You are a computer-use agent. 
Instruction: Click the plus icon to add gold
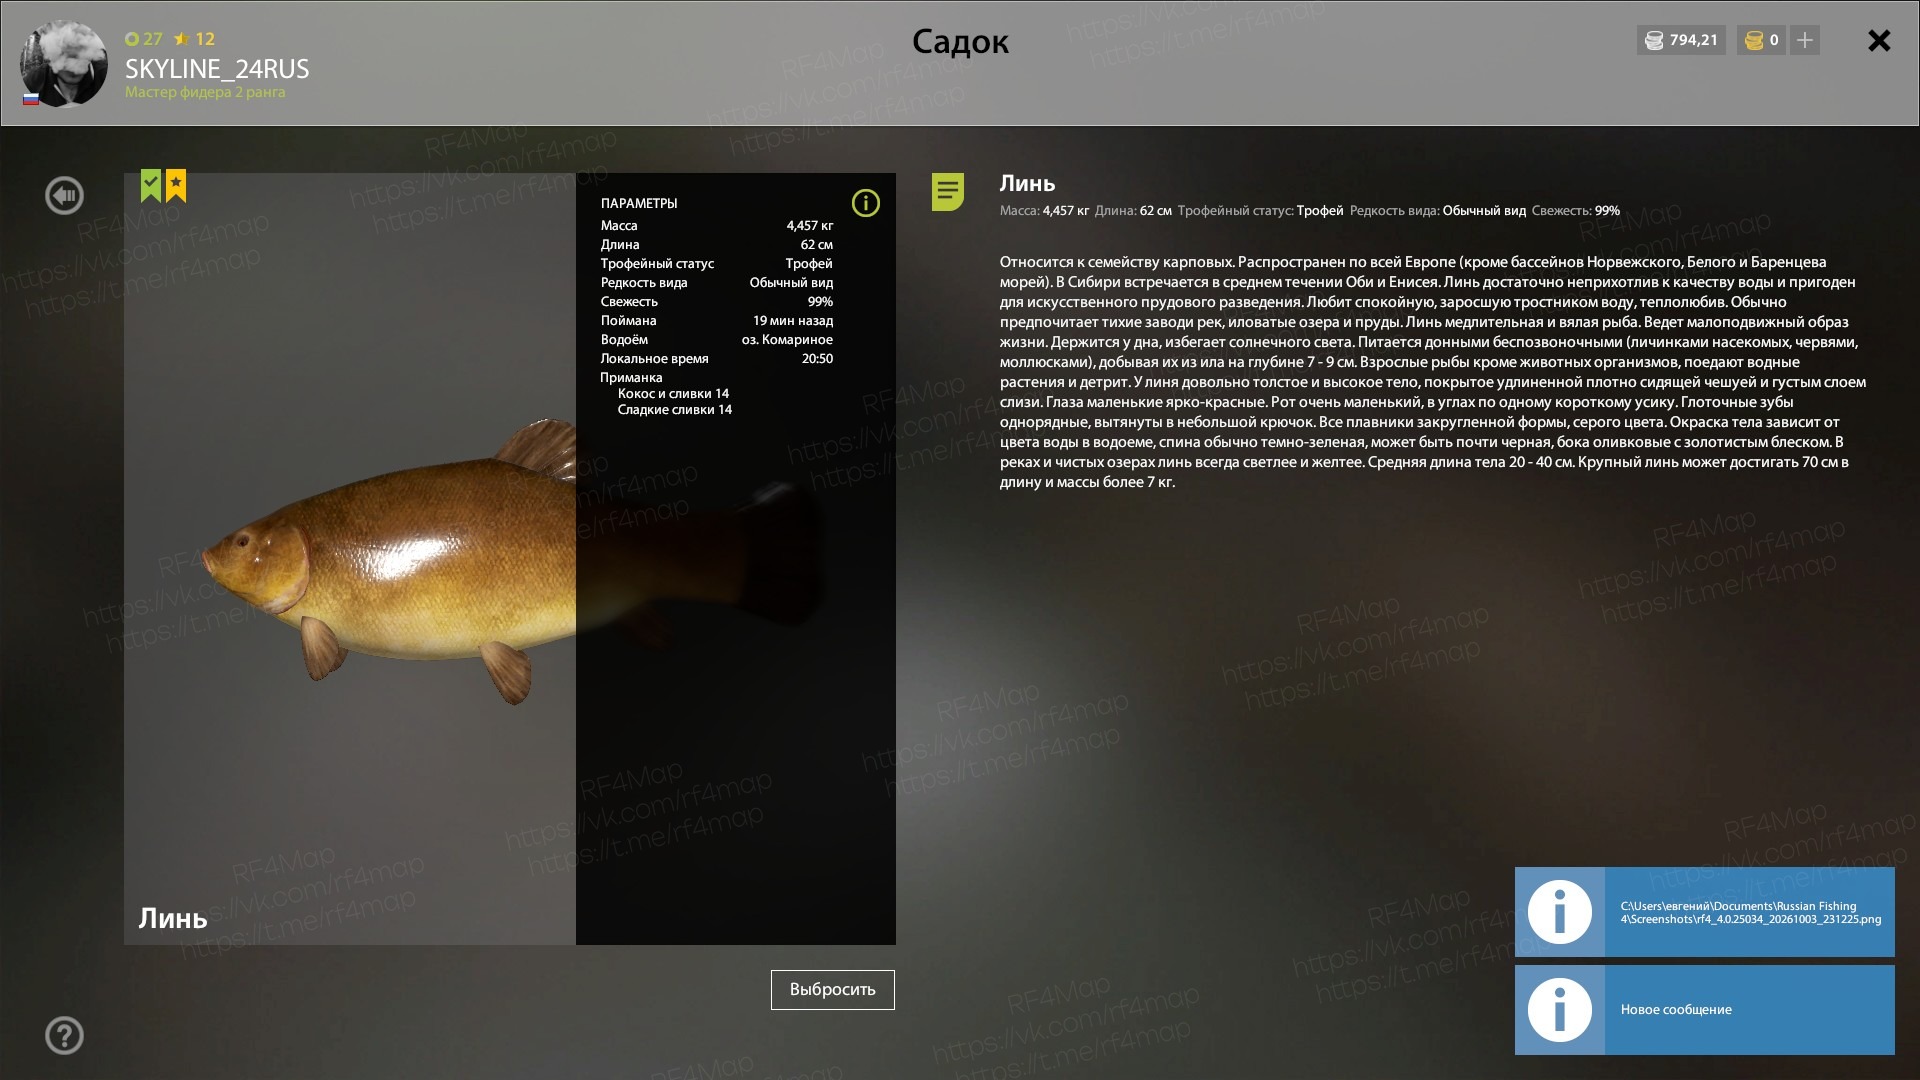click(x=1804, y=40)
